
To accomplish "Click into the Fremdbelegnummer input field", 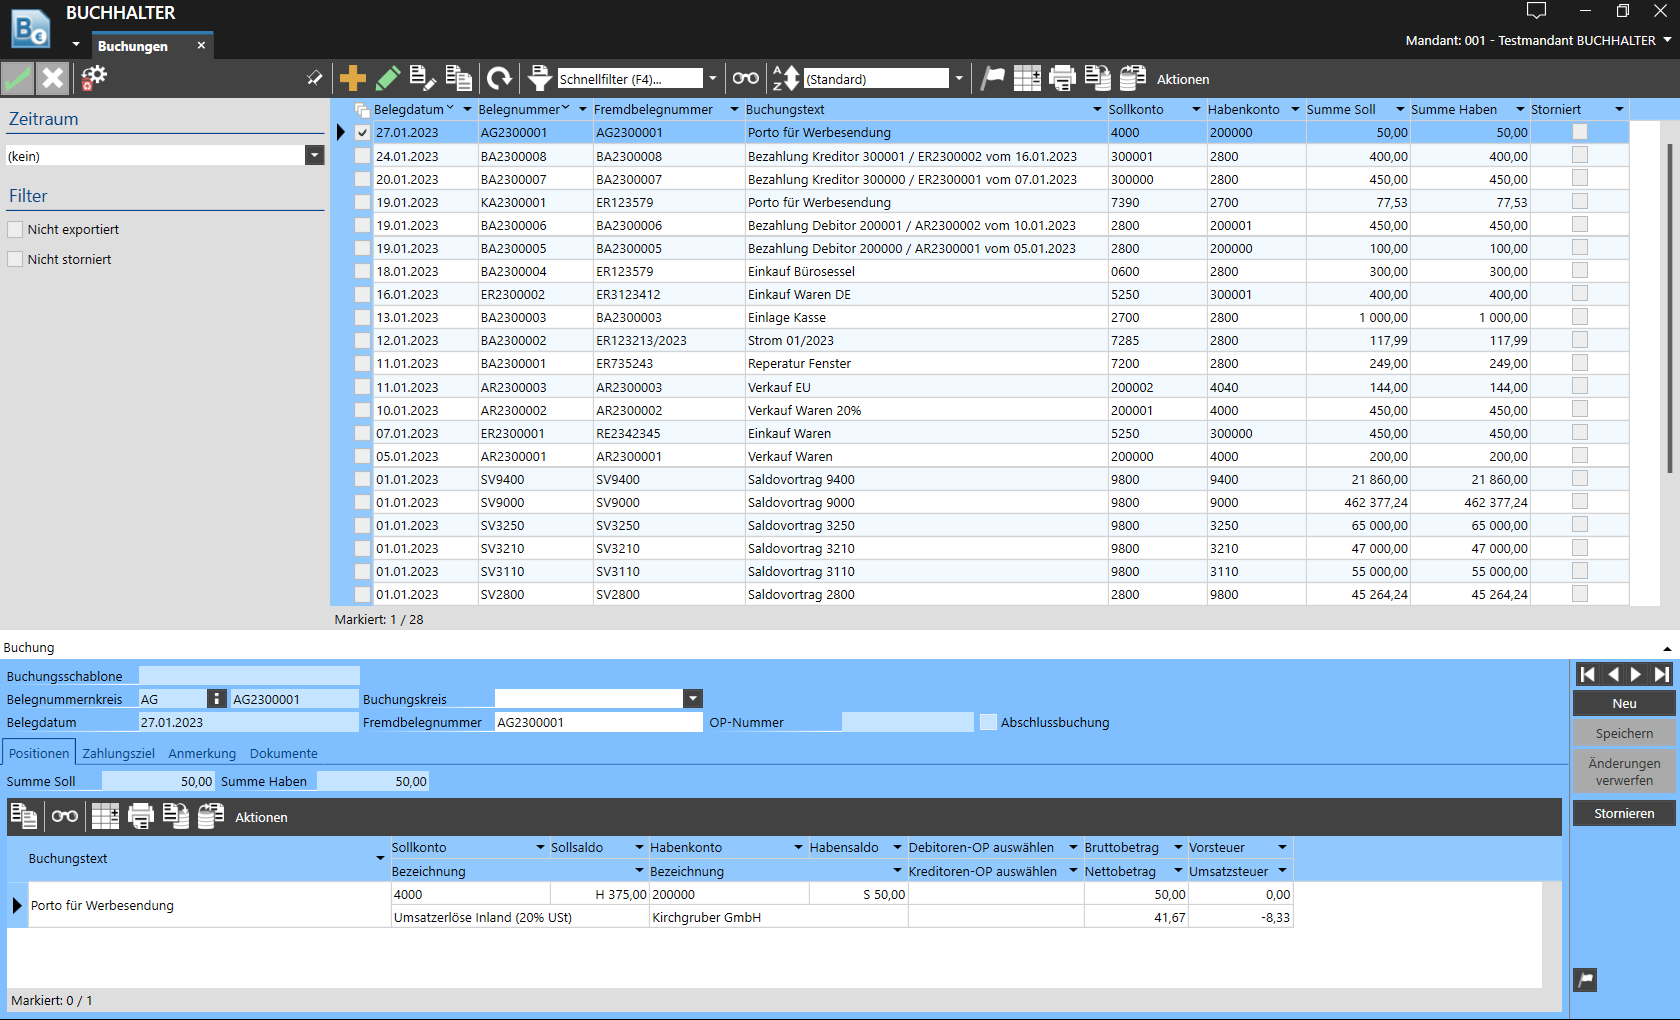I will (x=597, y=722).
